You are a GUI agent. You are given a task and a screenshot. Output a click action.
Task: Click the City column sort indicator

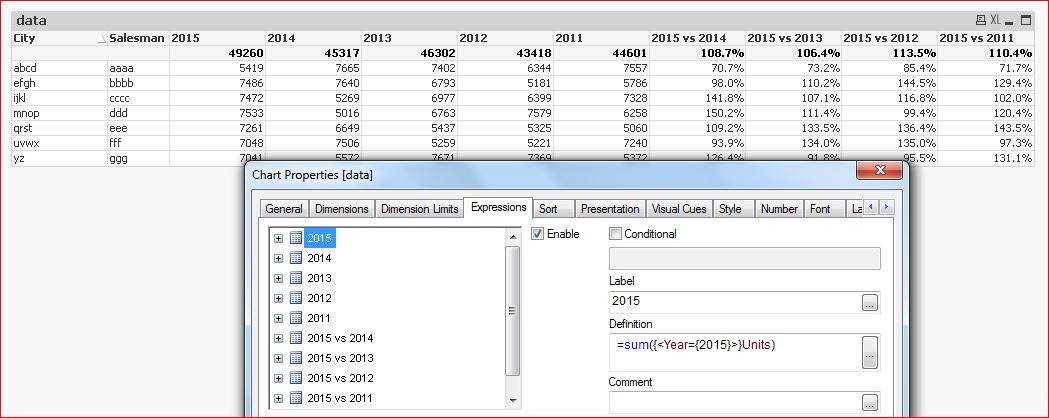click(x=102, y=39)
